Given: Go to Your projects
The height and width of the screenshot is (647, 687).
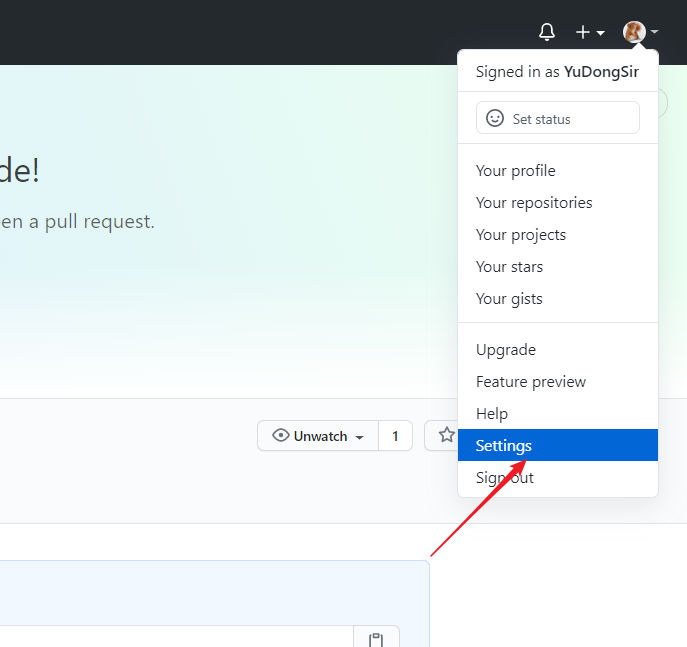Looking at the screenshot, I should (x=558, y=234).
